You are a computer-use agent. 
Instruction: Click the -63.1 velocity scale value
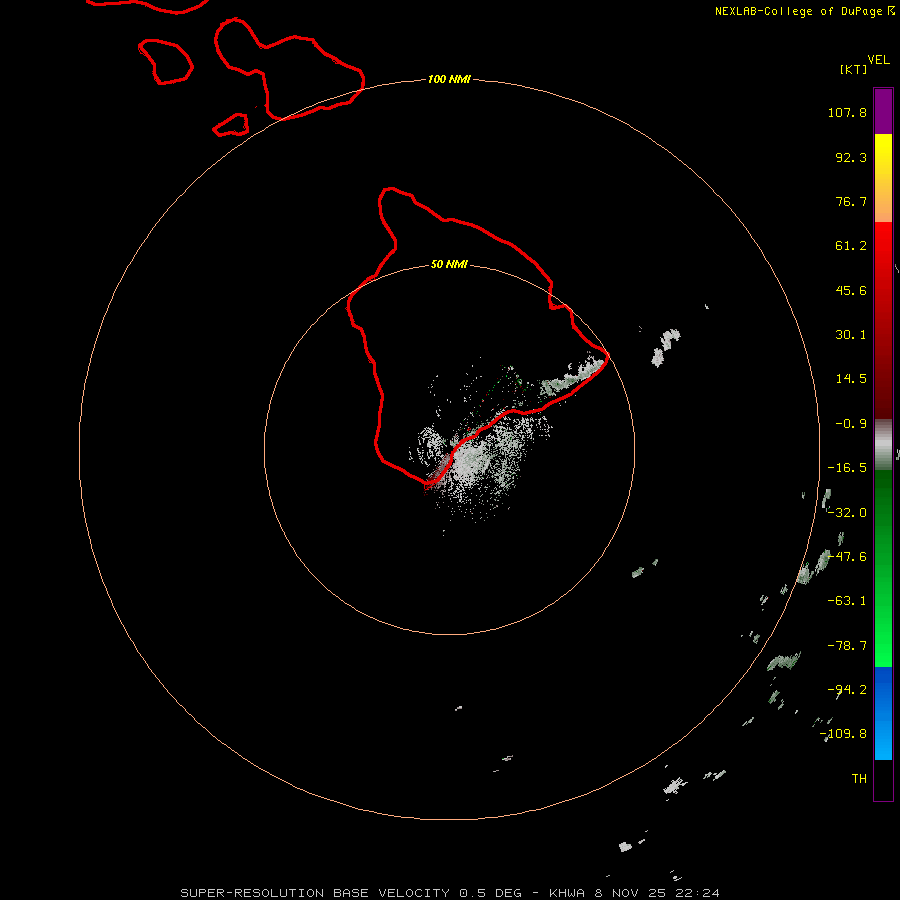(x=847, y=601)
